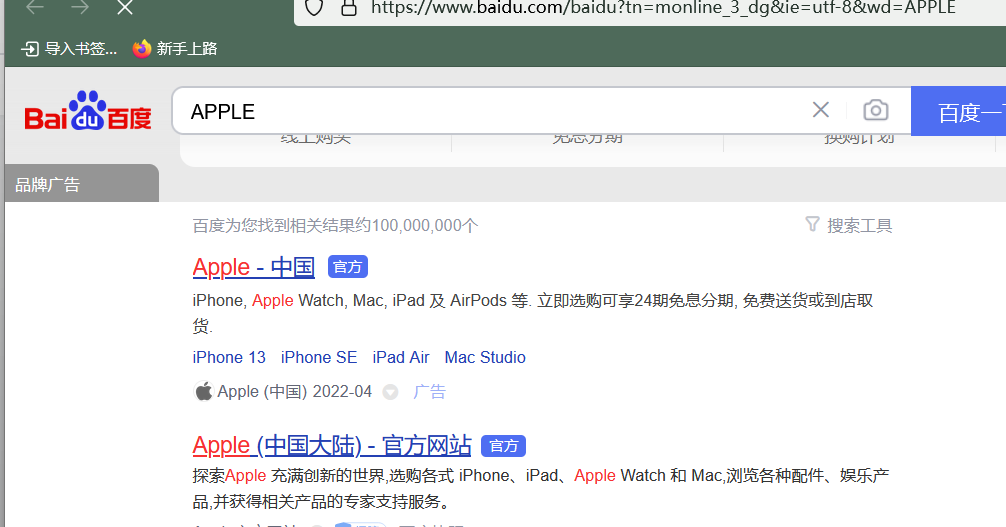Click the 官方 badge beside 官方网站 title
The width and height of the screenshot is (1006, 527).
[504, 446]
